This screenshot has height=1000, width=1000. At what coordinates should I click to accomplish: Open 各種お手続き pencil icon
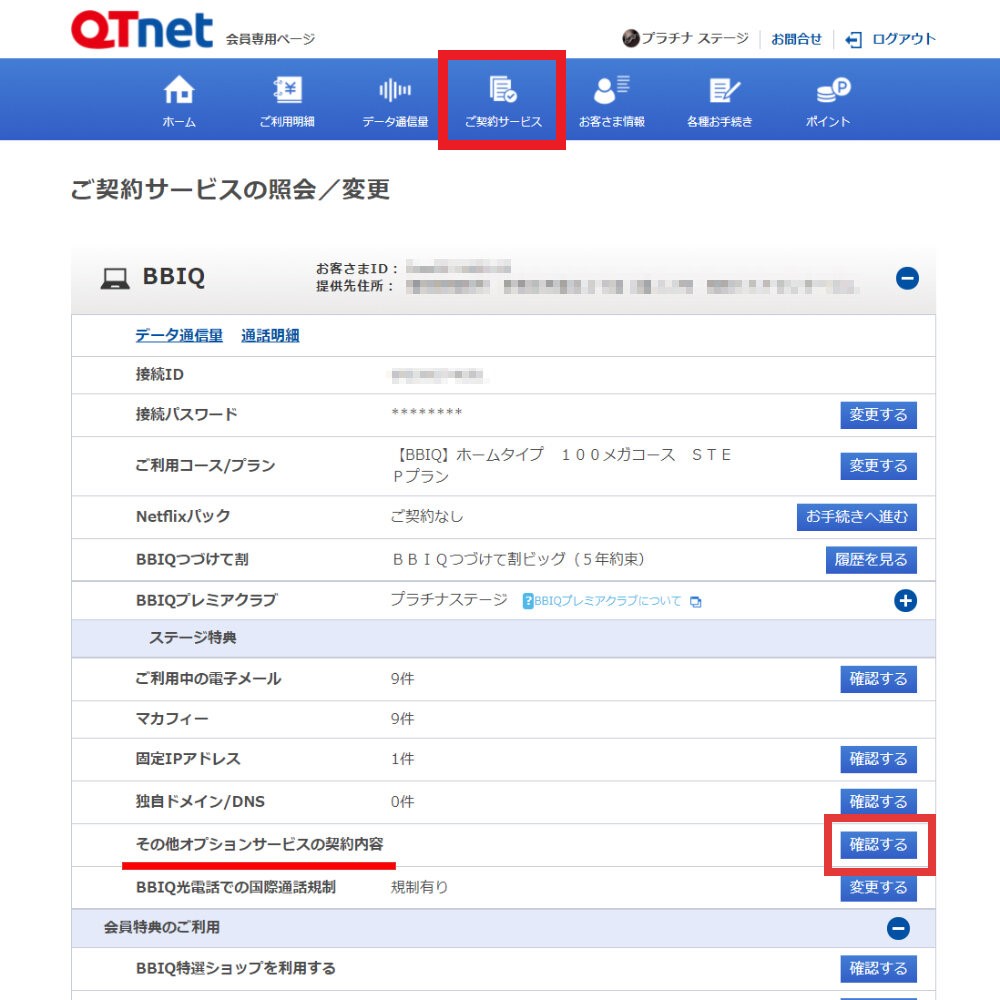[724, 90]
